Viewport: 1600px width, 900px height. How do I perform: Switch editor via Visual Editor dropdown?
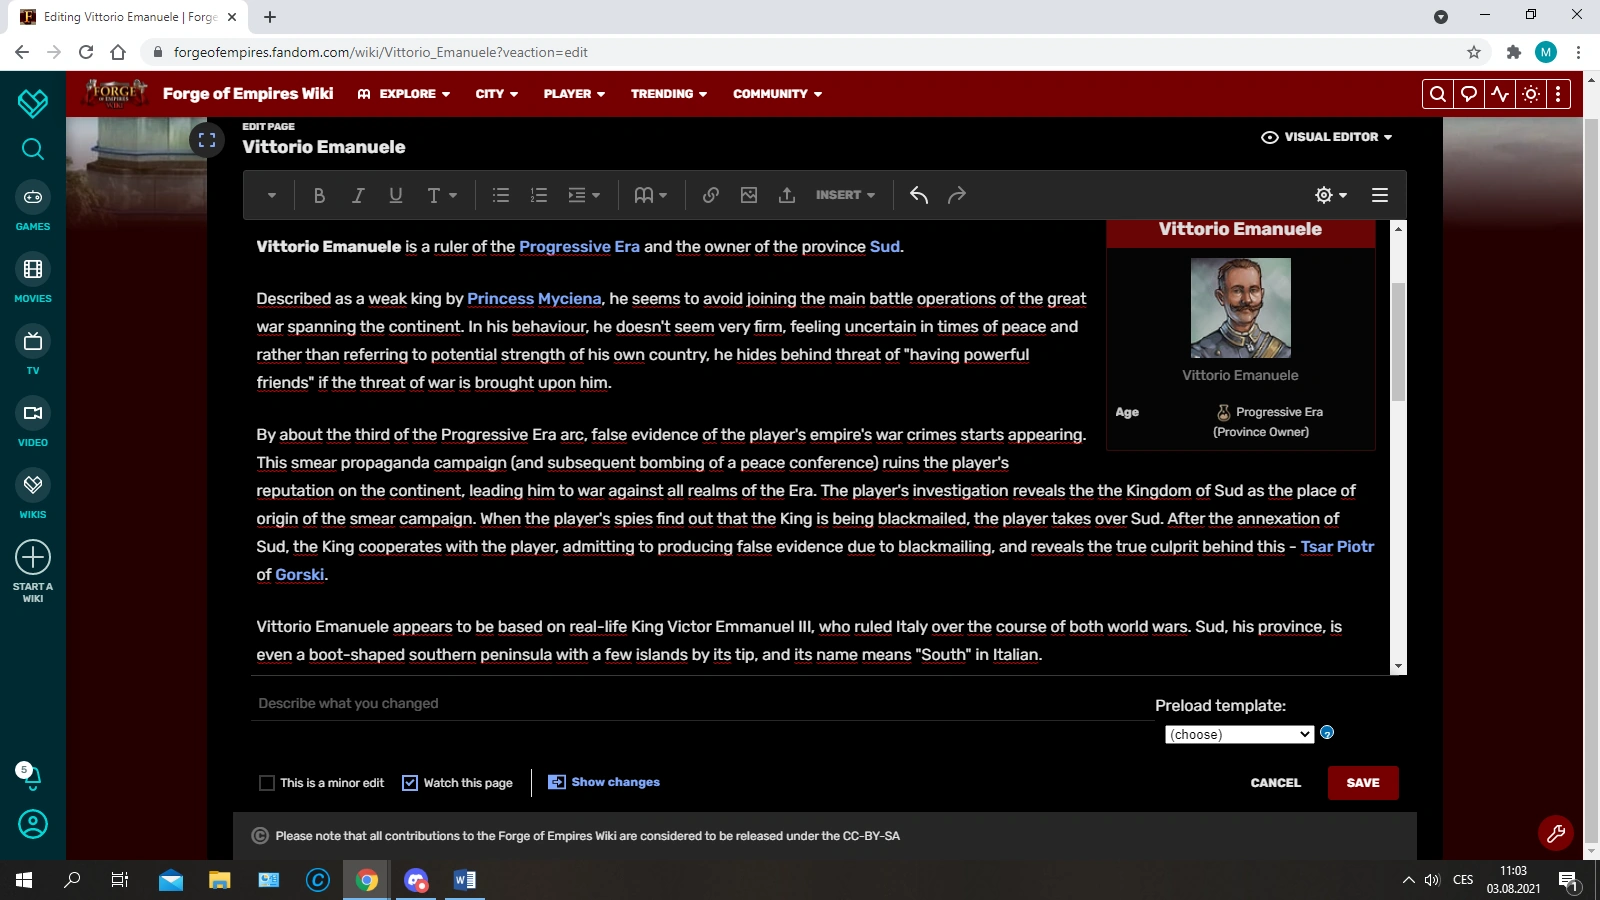click(1327, 137)
